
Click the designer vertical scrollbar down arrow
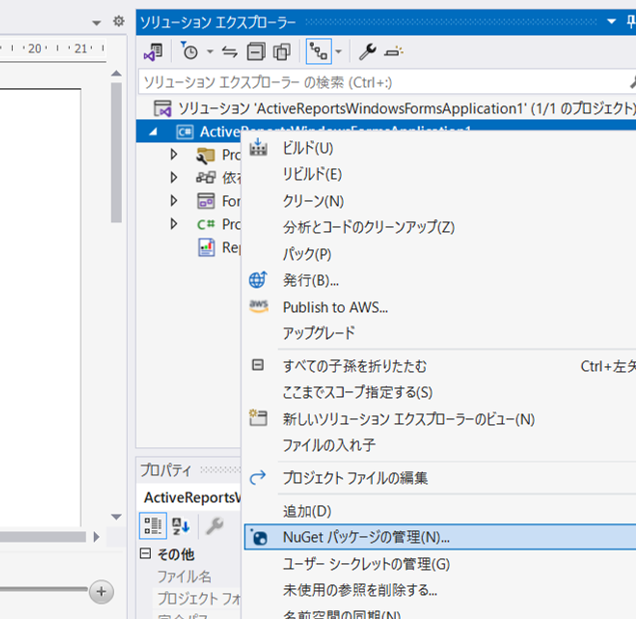[116, 517]
